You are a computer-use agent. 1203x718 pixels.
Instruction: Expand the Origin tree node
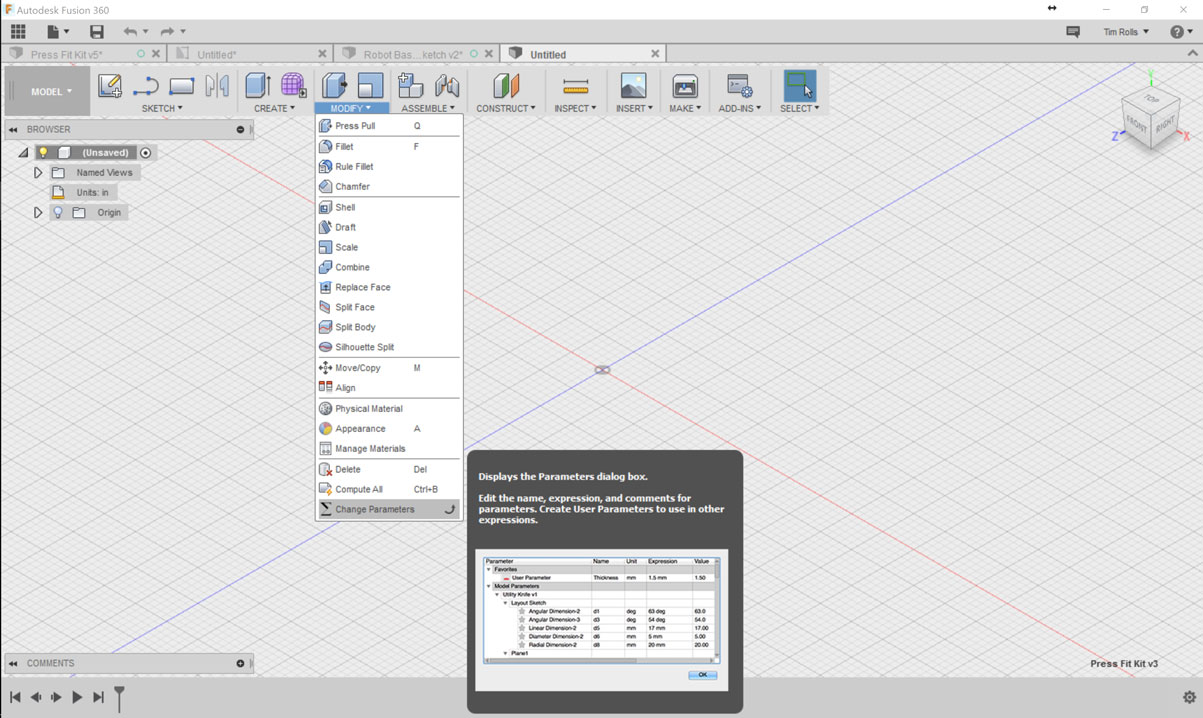click(38, 213)
